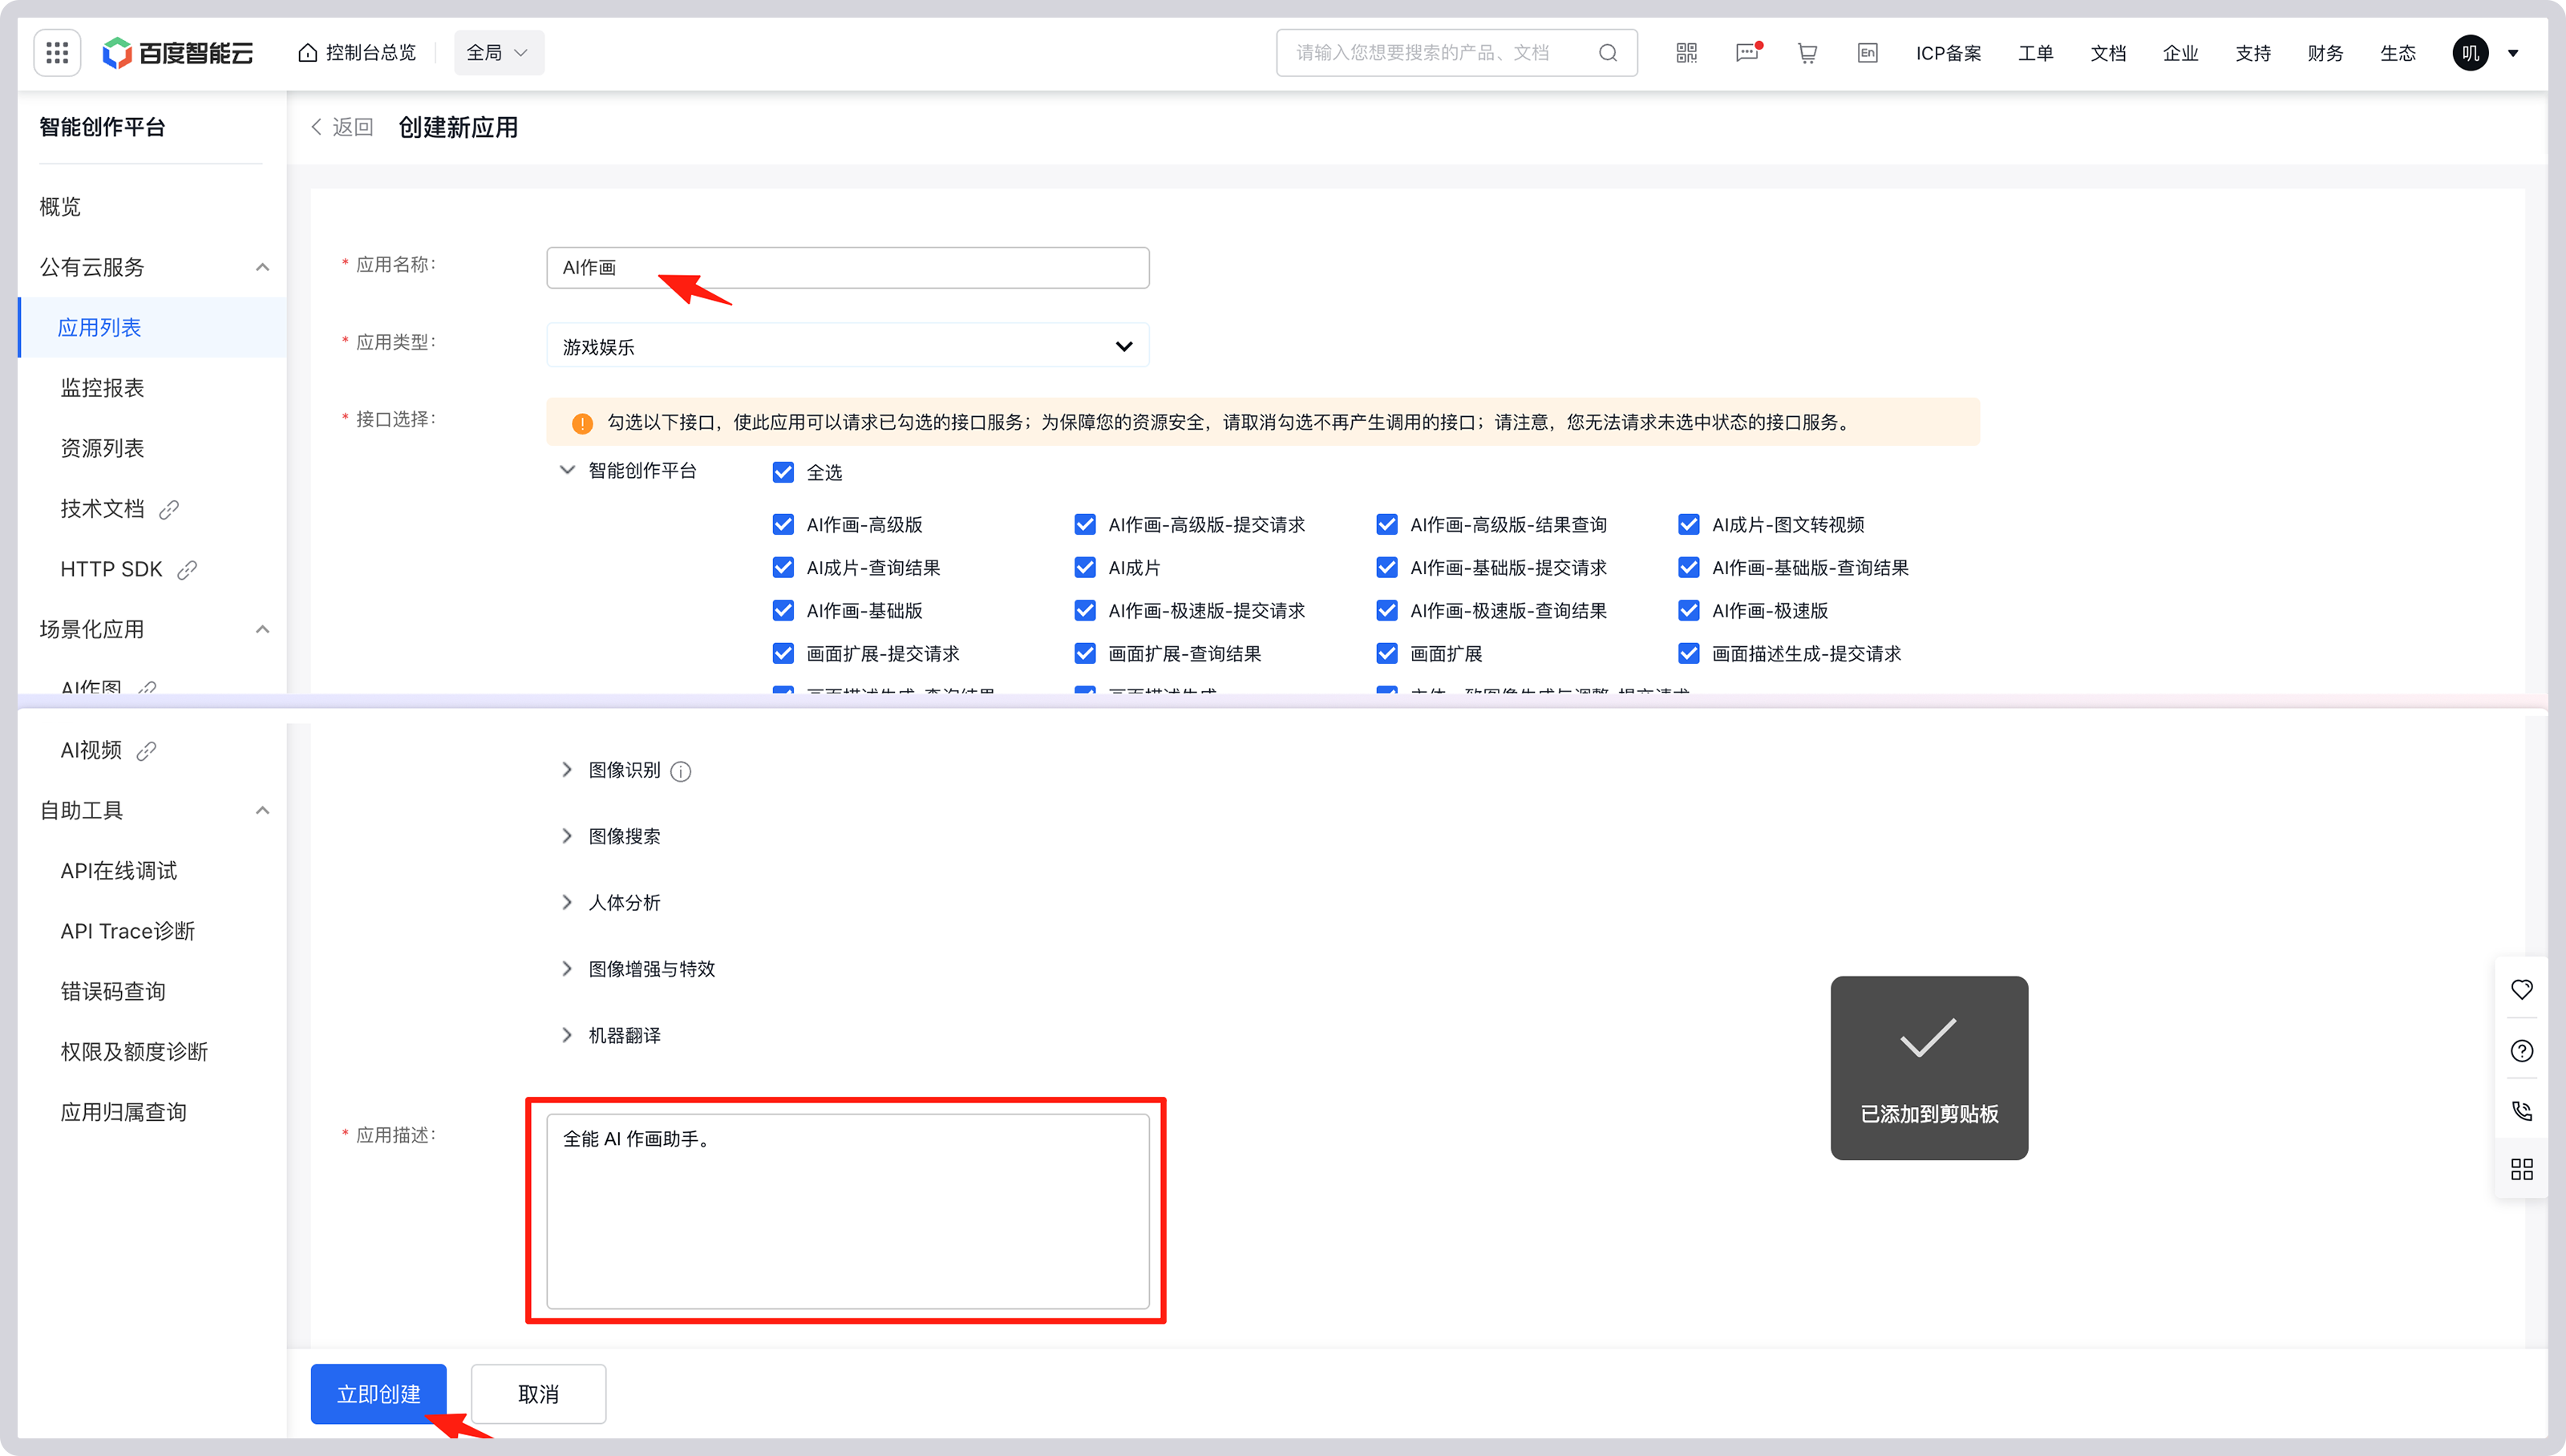Click the help question mark icon
The width and height of the screenshot is (2566, 1456).
click(2521, 1050)
